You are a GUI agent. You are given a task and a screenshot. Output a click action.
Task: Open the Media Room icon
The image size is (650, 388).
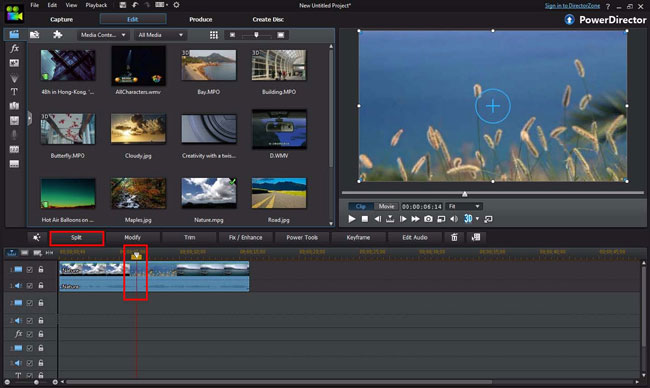pyautogui.click(x=14, y=34)
